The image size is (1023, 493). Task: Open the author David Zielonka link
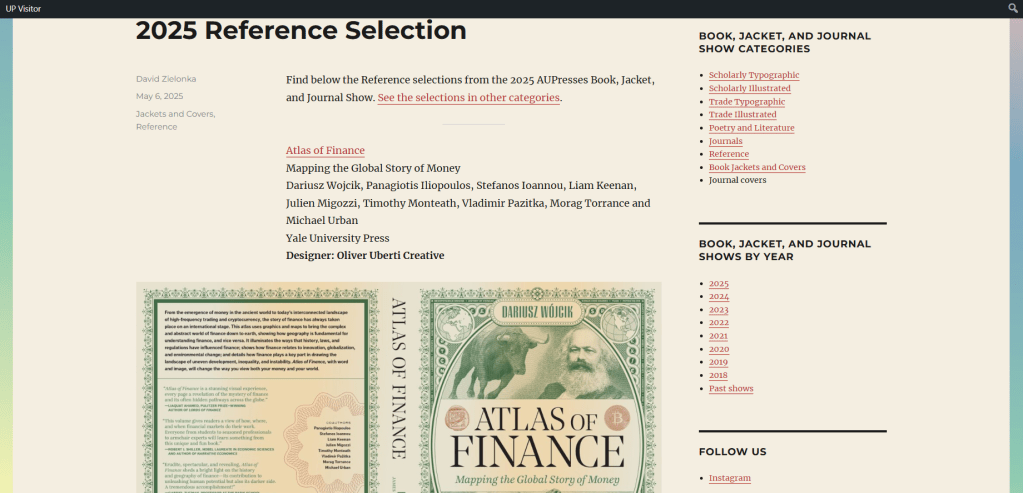(x=166, y=79)
